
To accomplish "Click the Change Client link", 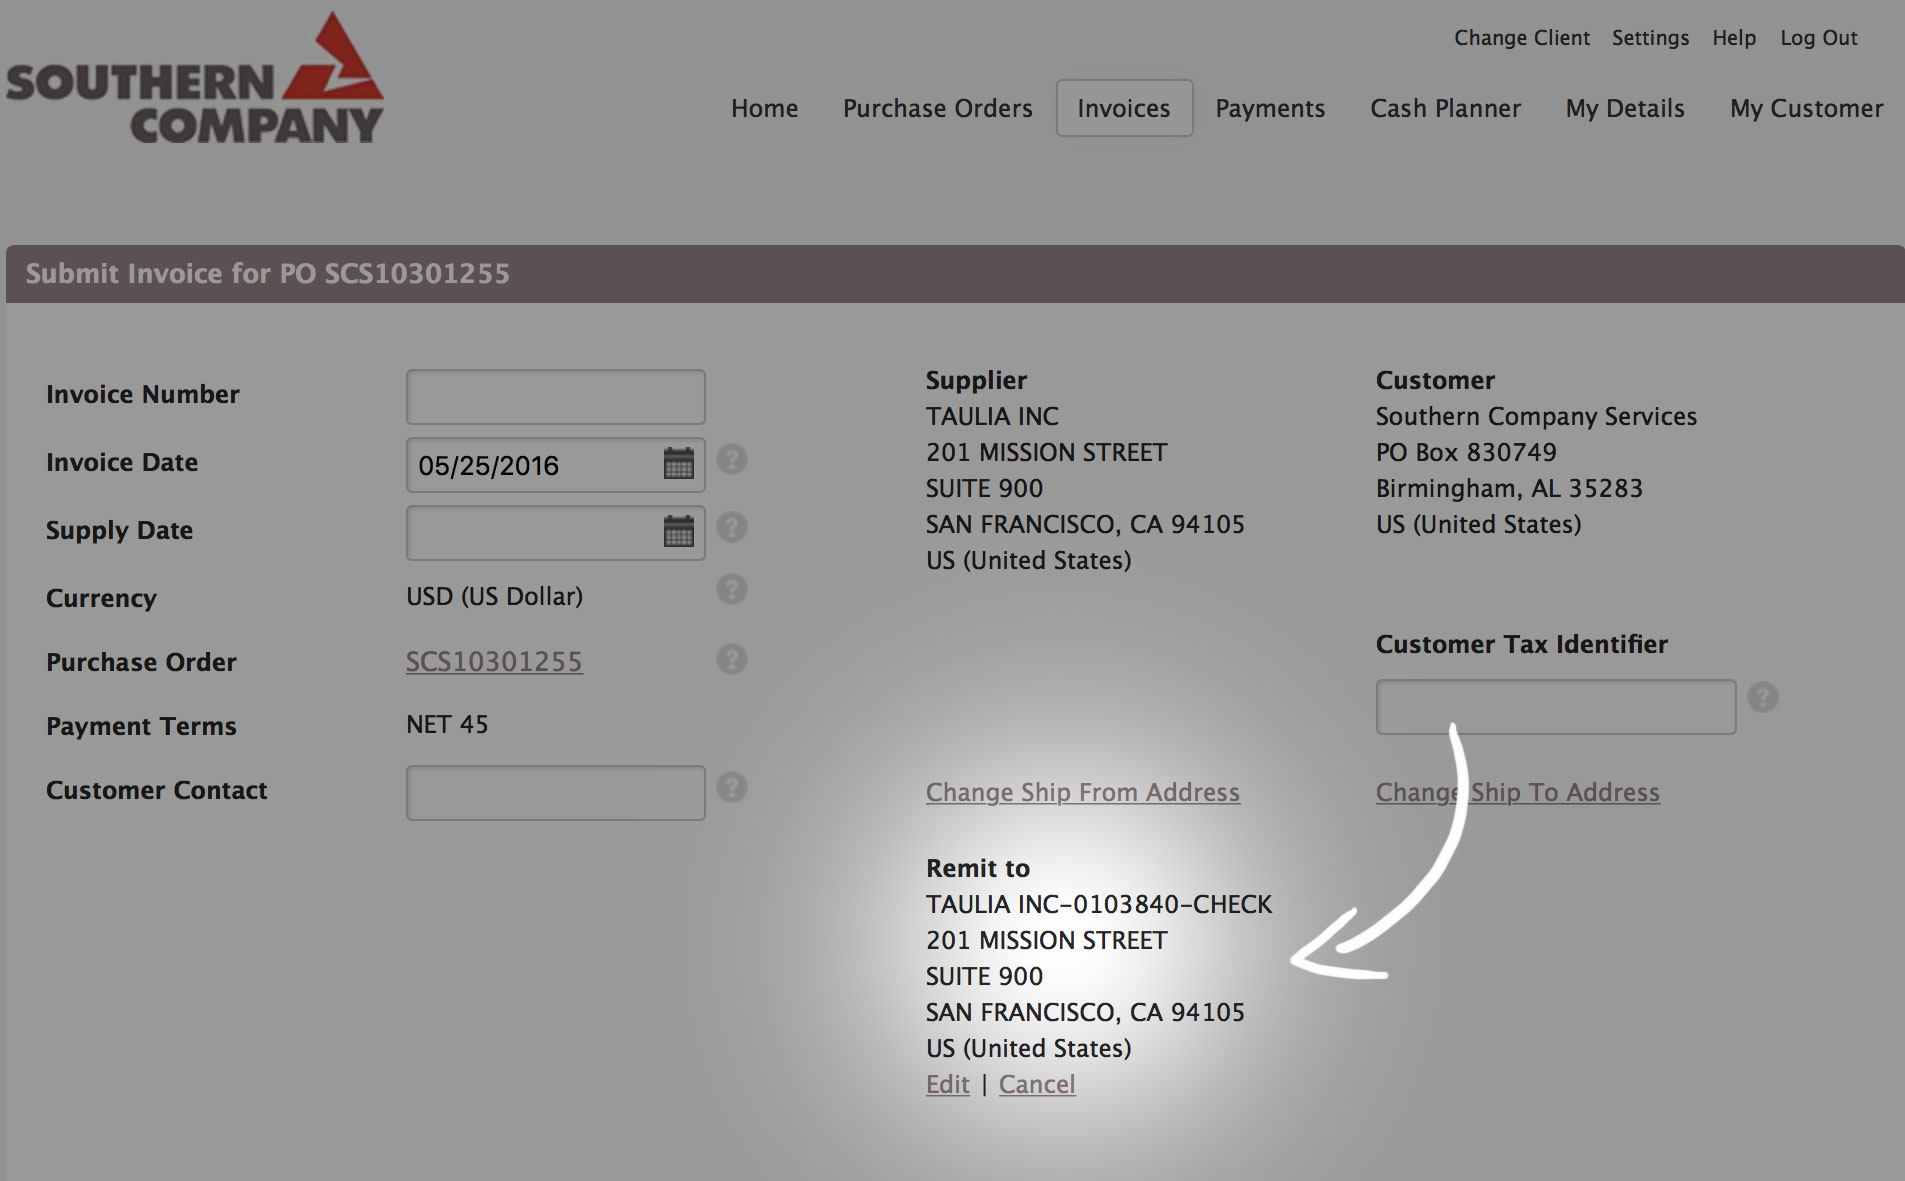I will (x=1521, y=38).
